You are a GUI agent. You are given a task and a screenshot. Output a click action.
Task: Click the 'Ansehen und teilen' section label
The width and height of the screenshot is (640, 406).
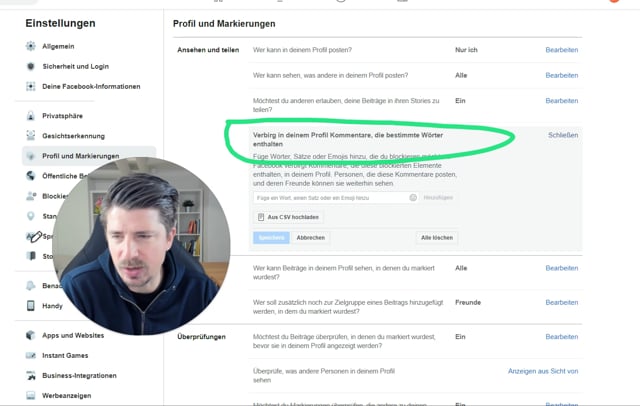(x=208, y=50)
